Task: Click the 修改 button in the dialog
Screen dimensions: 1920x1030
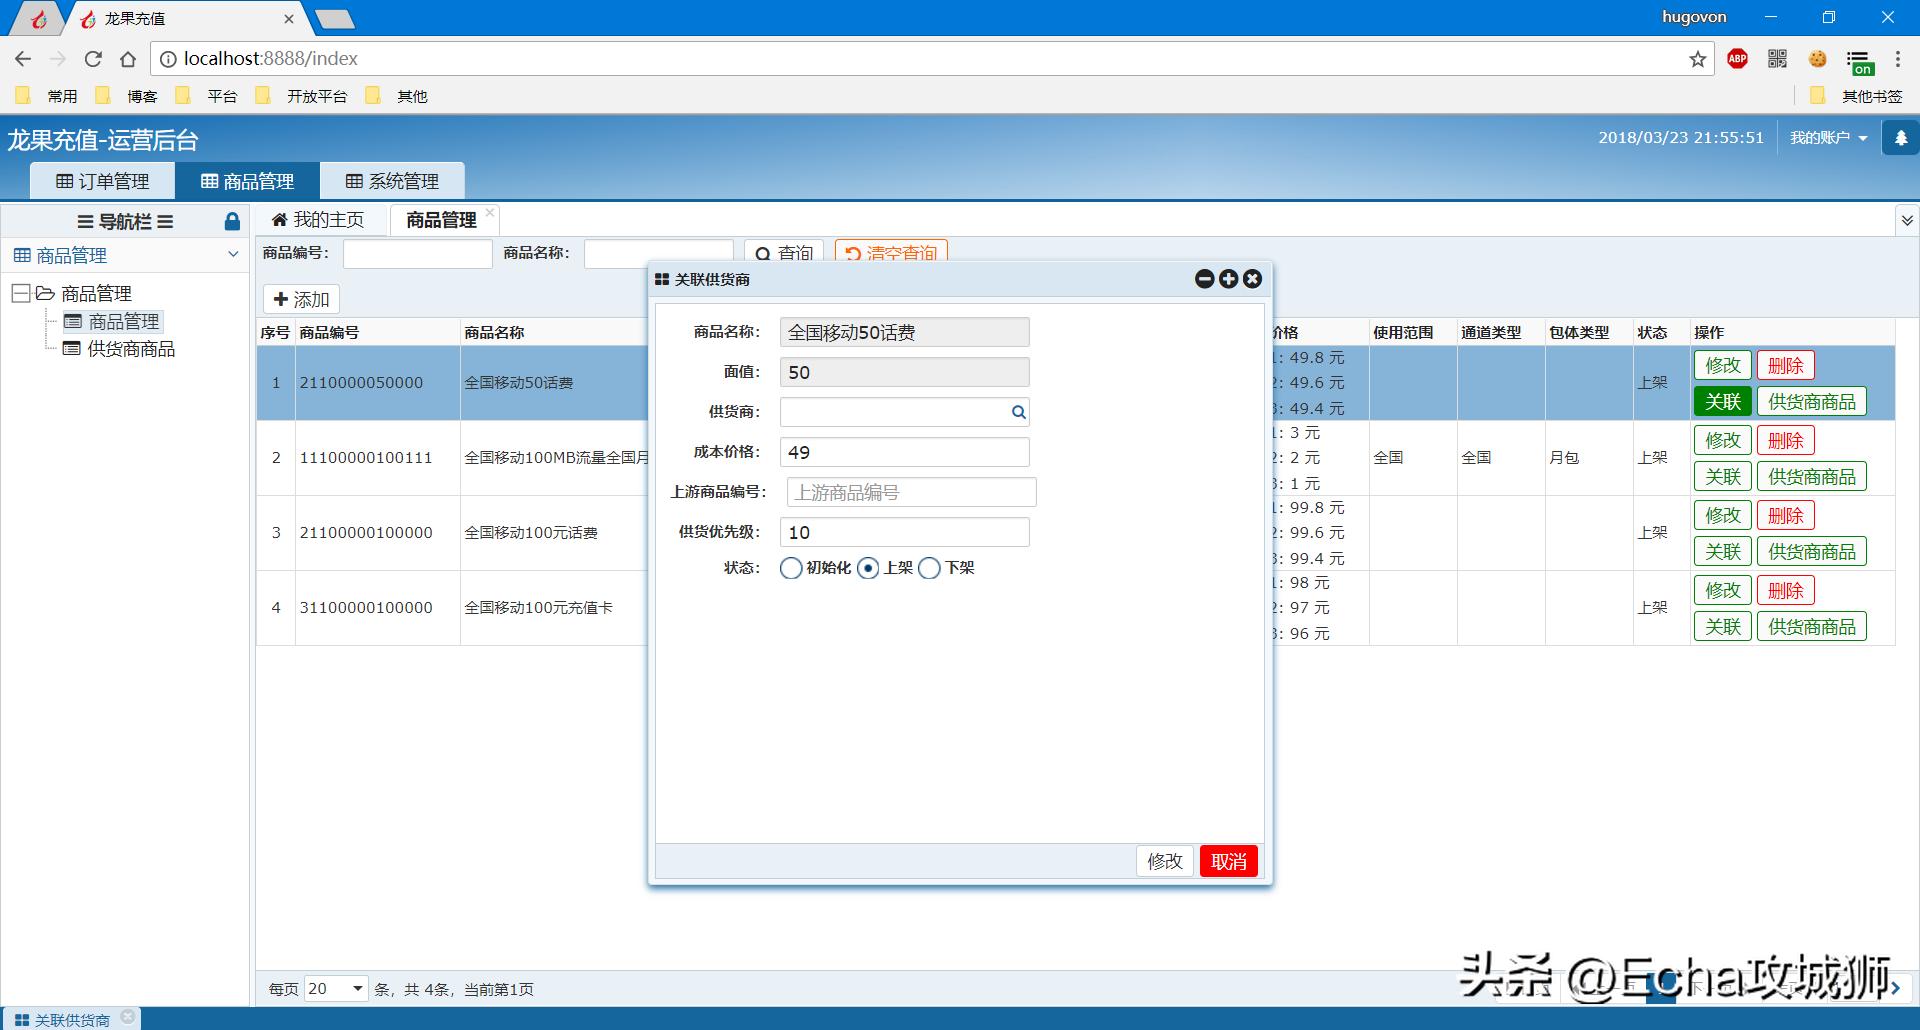Action: point(1164,861)
